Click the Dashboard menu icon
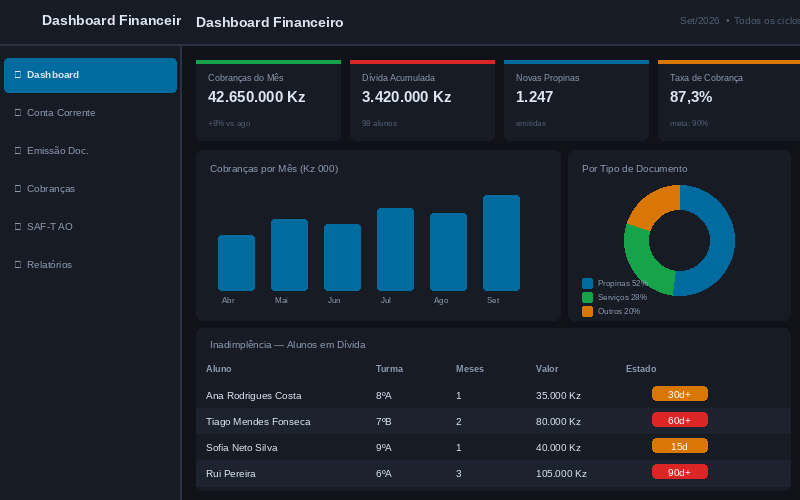Screen dimensions: 800x500 coord(18,74)
